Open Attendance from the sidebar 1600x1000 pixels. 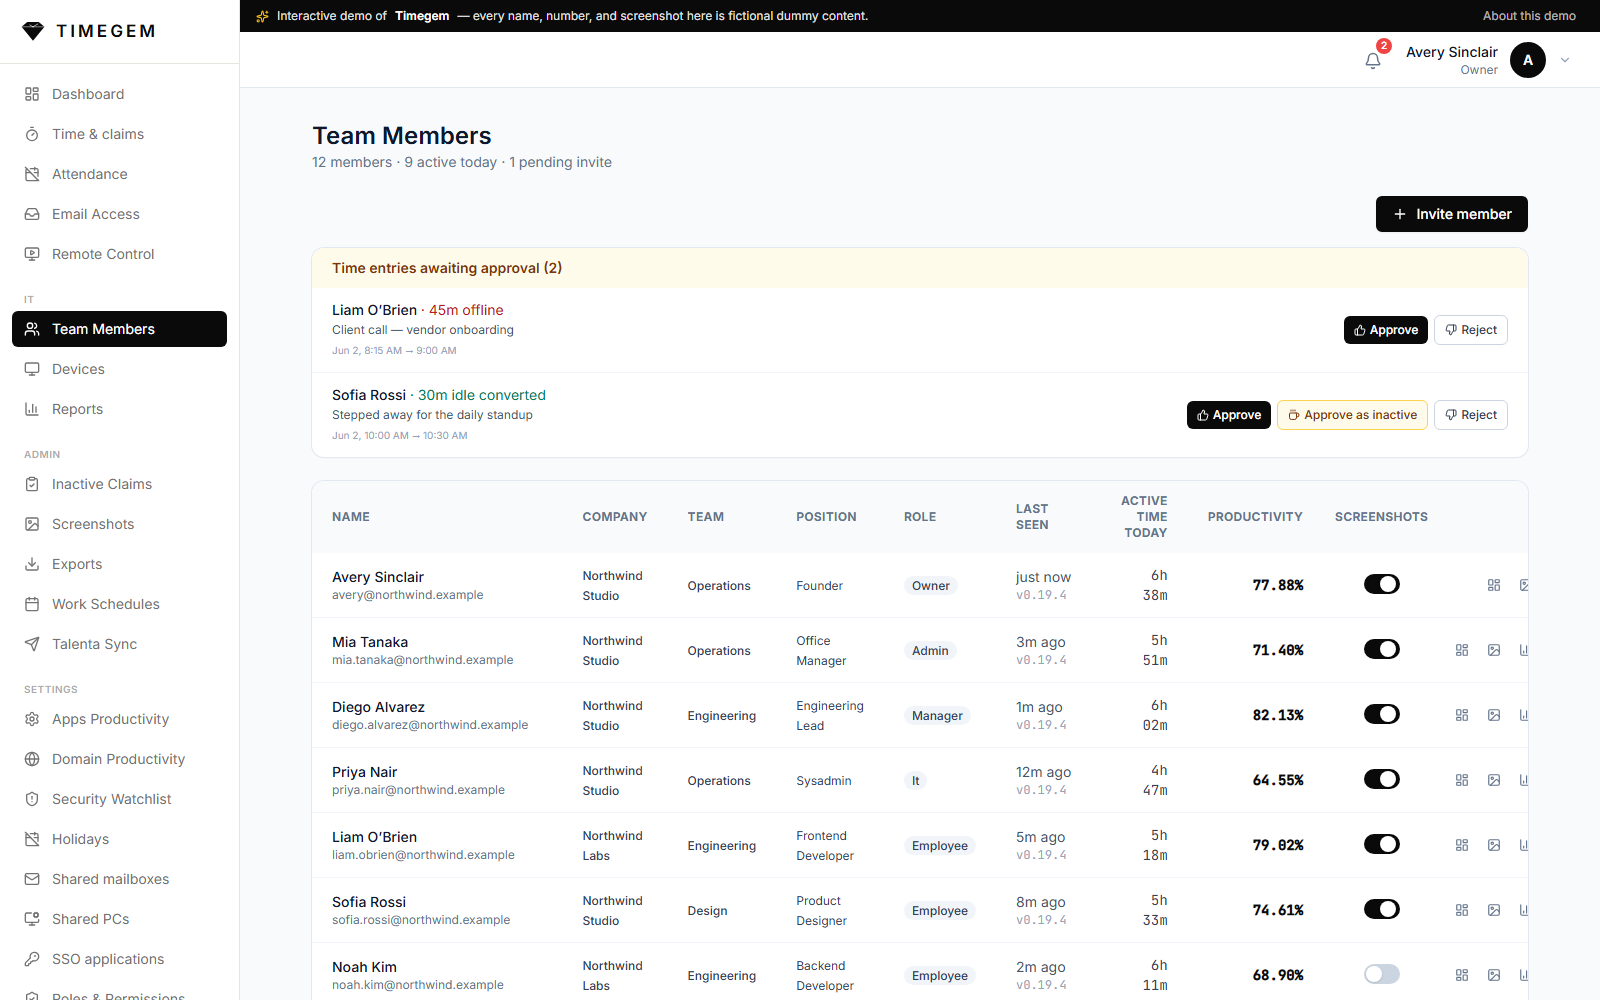(x=119, y=174)
